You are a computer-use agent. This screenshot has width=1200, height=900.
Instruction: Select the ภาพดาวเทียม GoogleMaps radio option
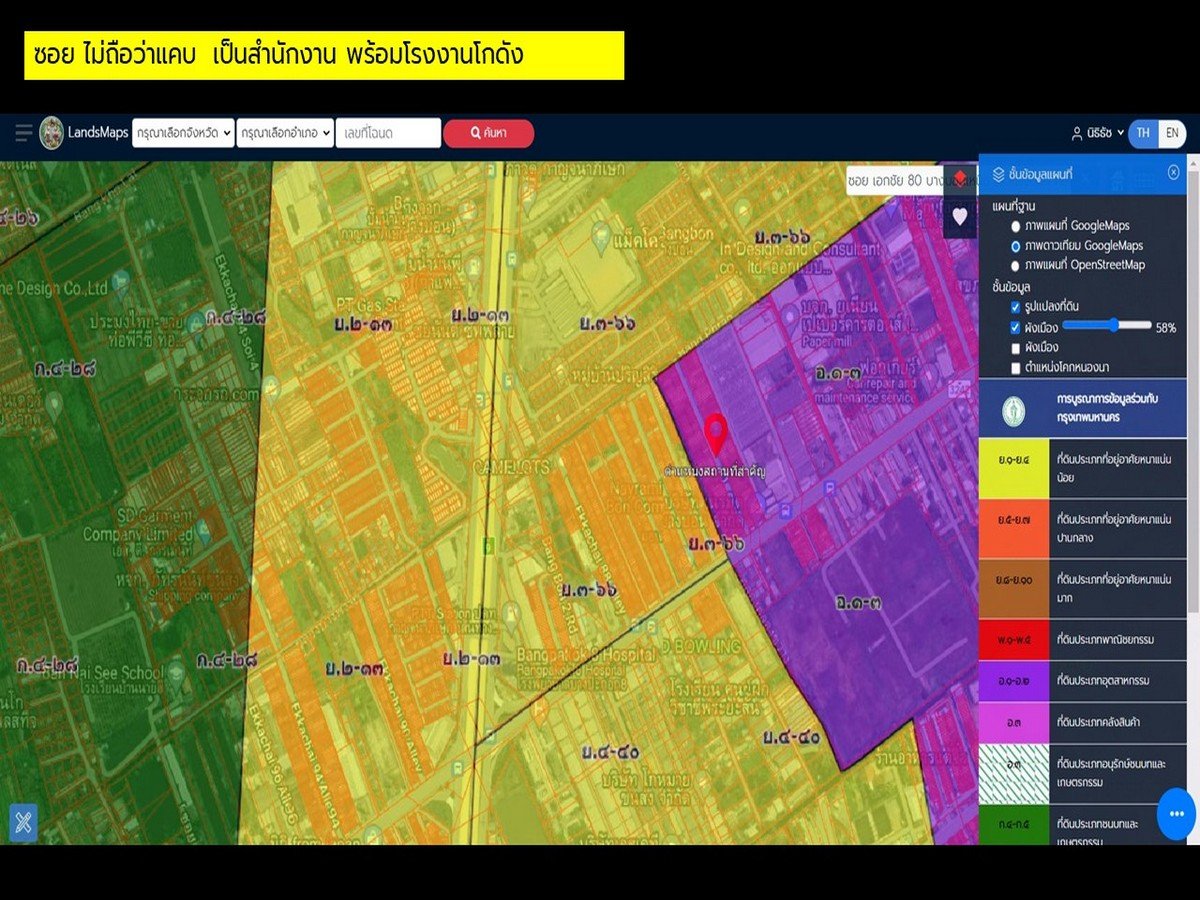[1016, 246]
